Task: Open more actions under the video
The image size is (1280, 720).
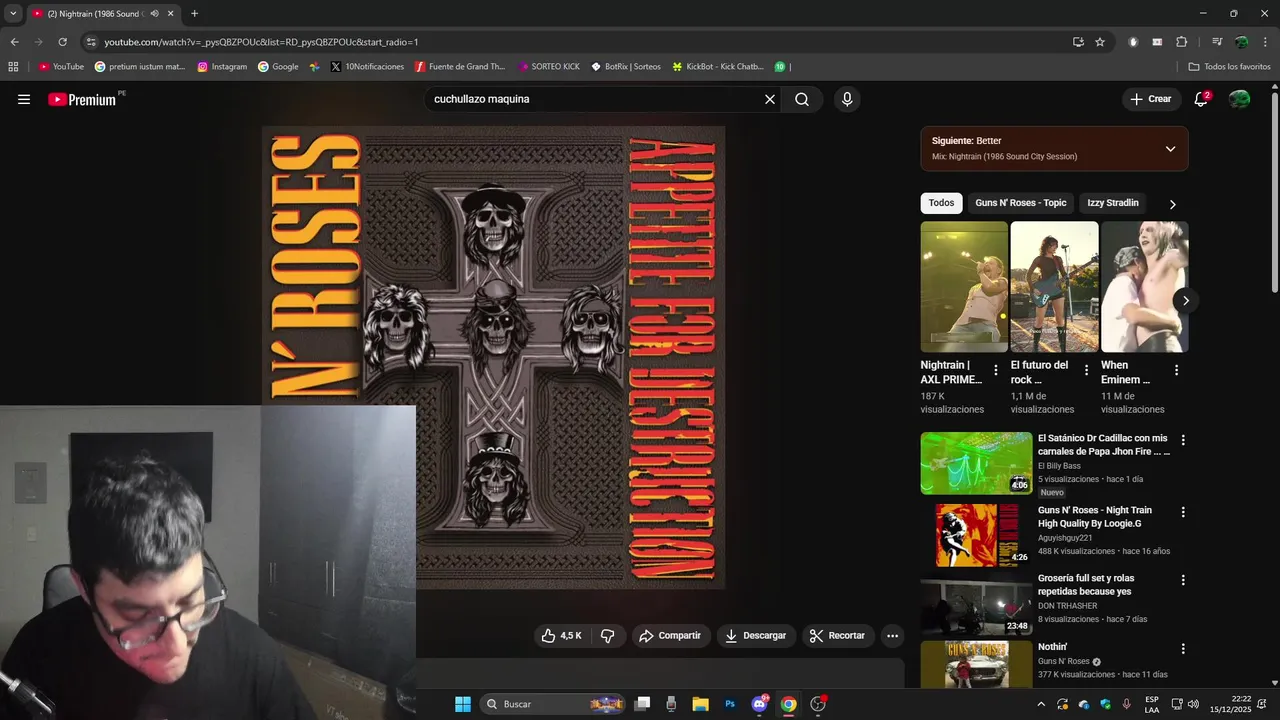Action: click(892, 636)
